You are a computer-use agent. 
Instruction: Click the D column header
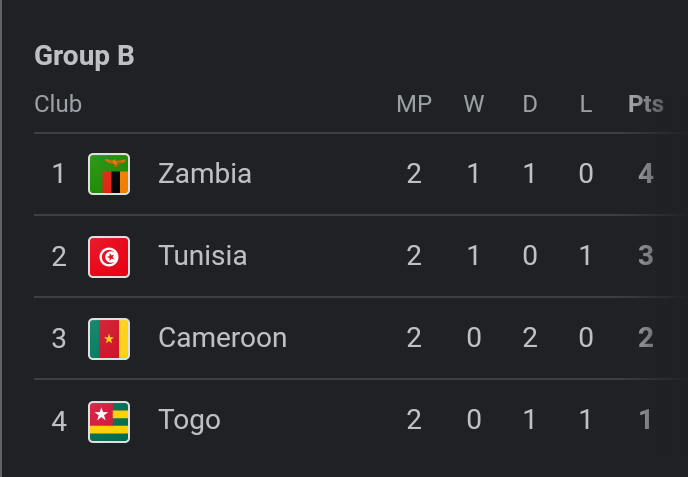(530, 104)
